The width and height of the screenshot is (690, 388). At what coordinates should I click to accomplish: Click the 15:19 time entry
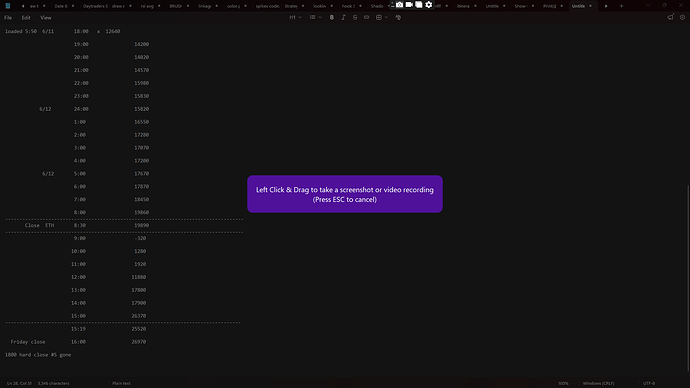78,329
